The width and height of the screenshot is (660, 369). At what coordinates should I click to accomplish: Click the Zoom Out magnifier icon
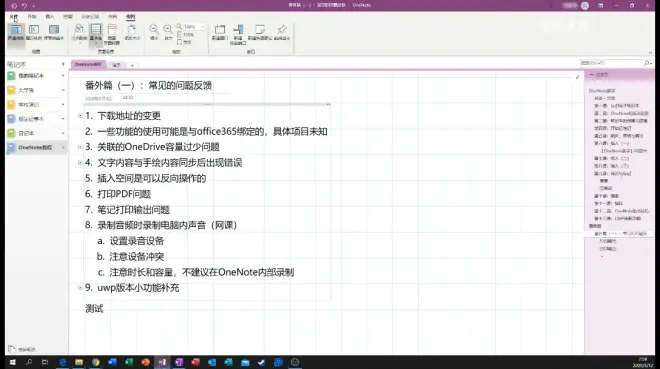(x=154, y=32)
